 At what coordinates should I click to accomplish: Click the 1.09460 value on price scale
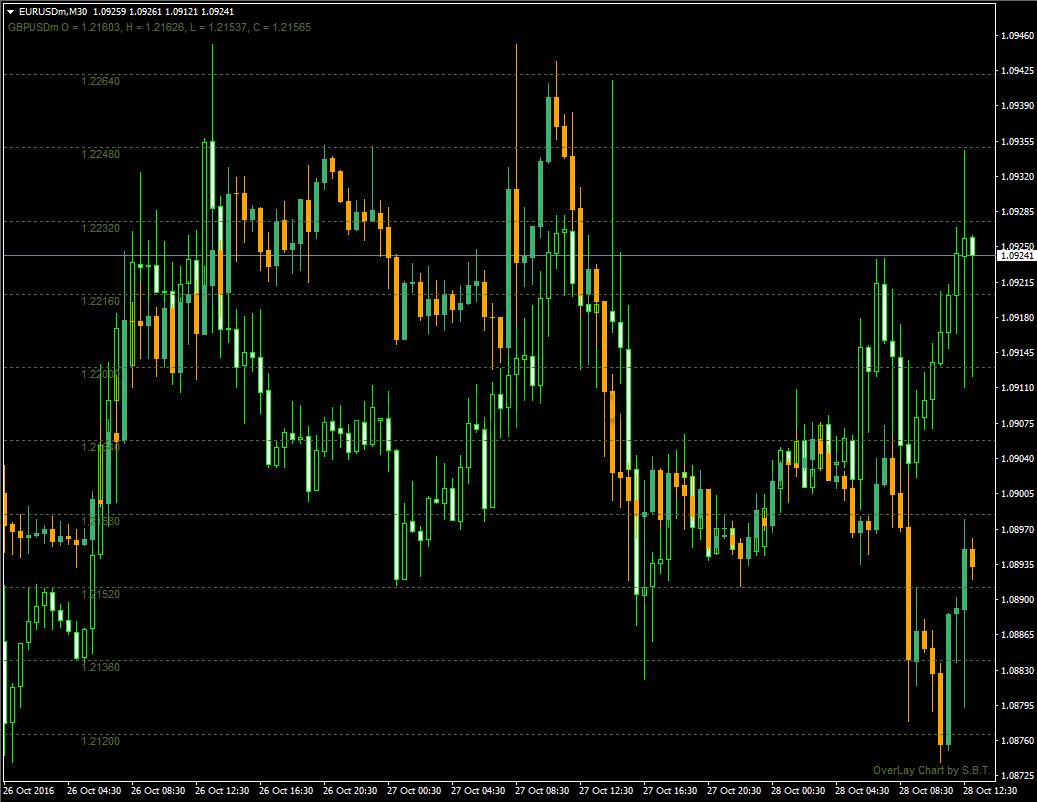pos(1016,35)
